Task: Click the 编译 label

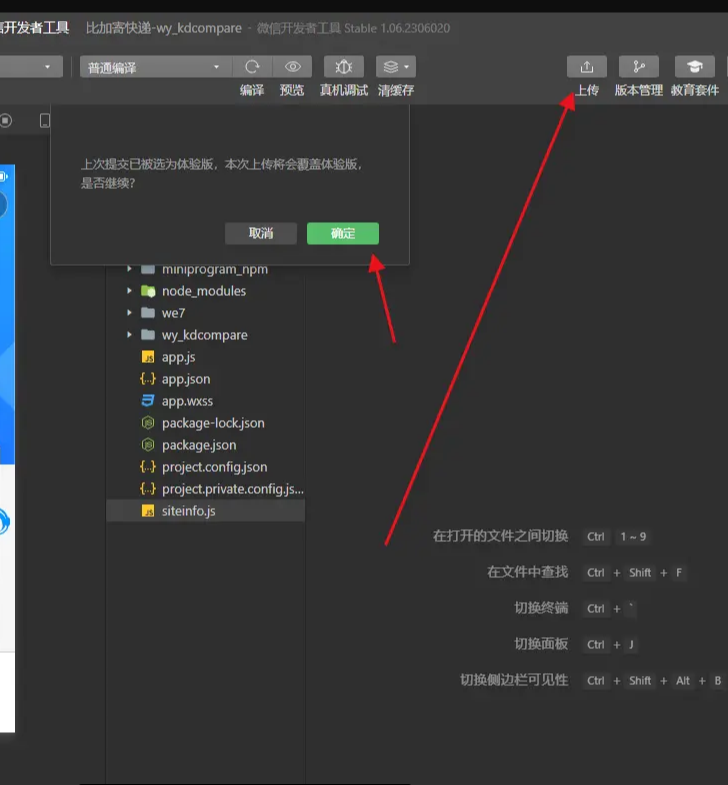Action: pos(252,91)
